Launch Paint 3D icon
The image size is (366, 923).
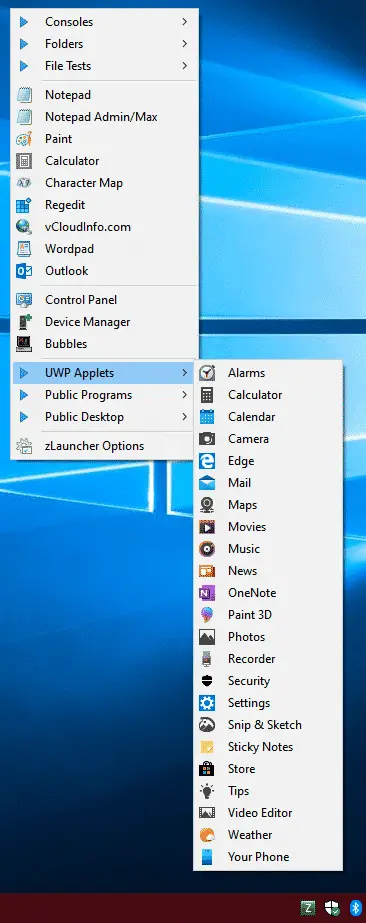(207, 615)
